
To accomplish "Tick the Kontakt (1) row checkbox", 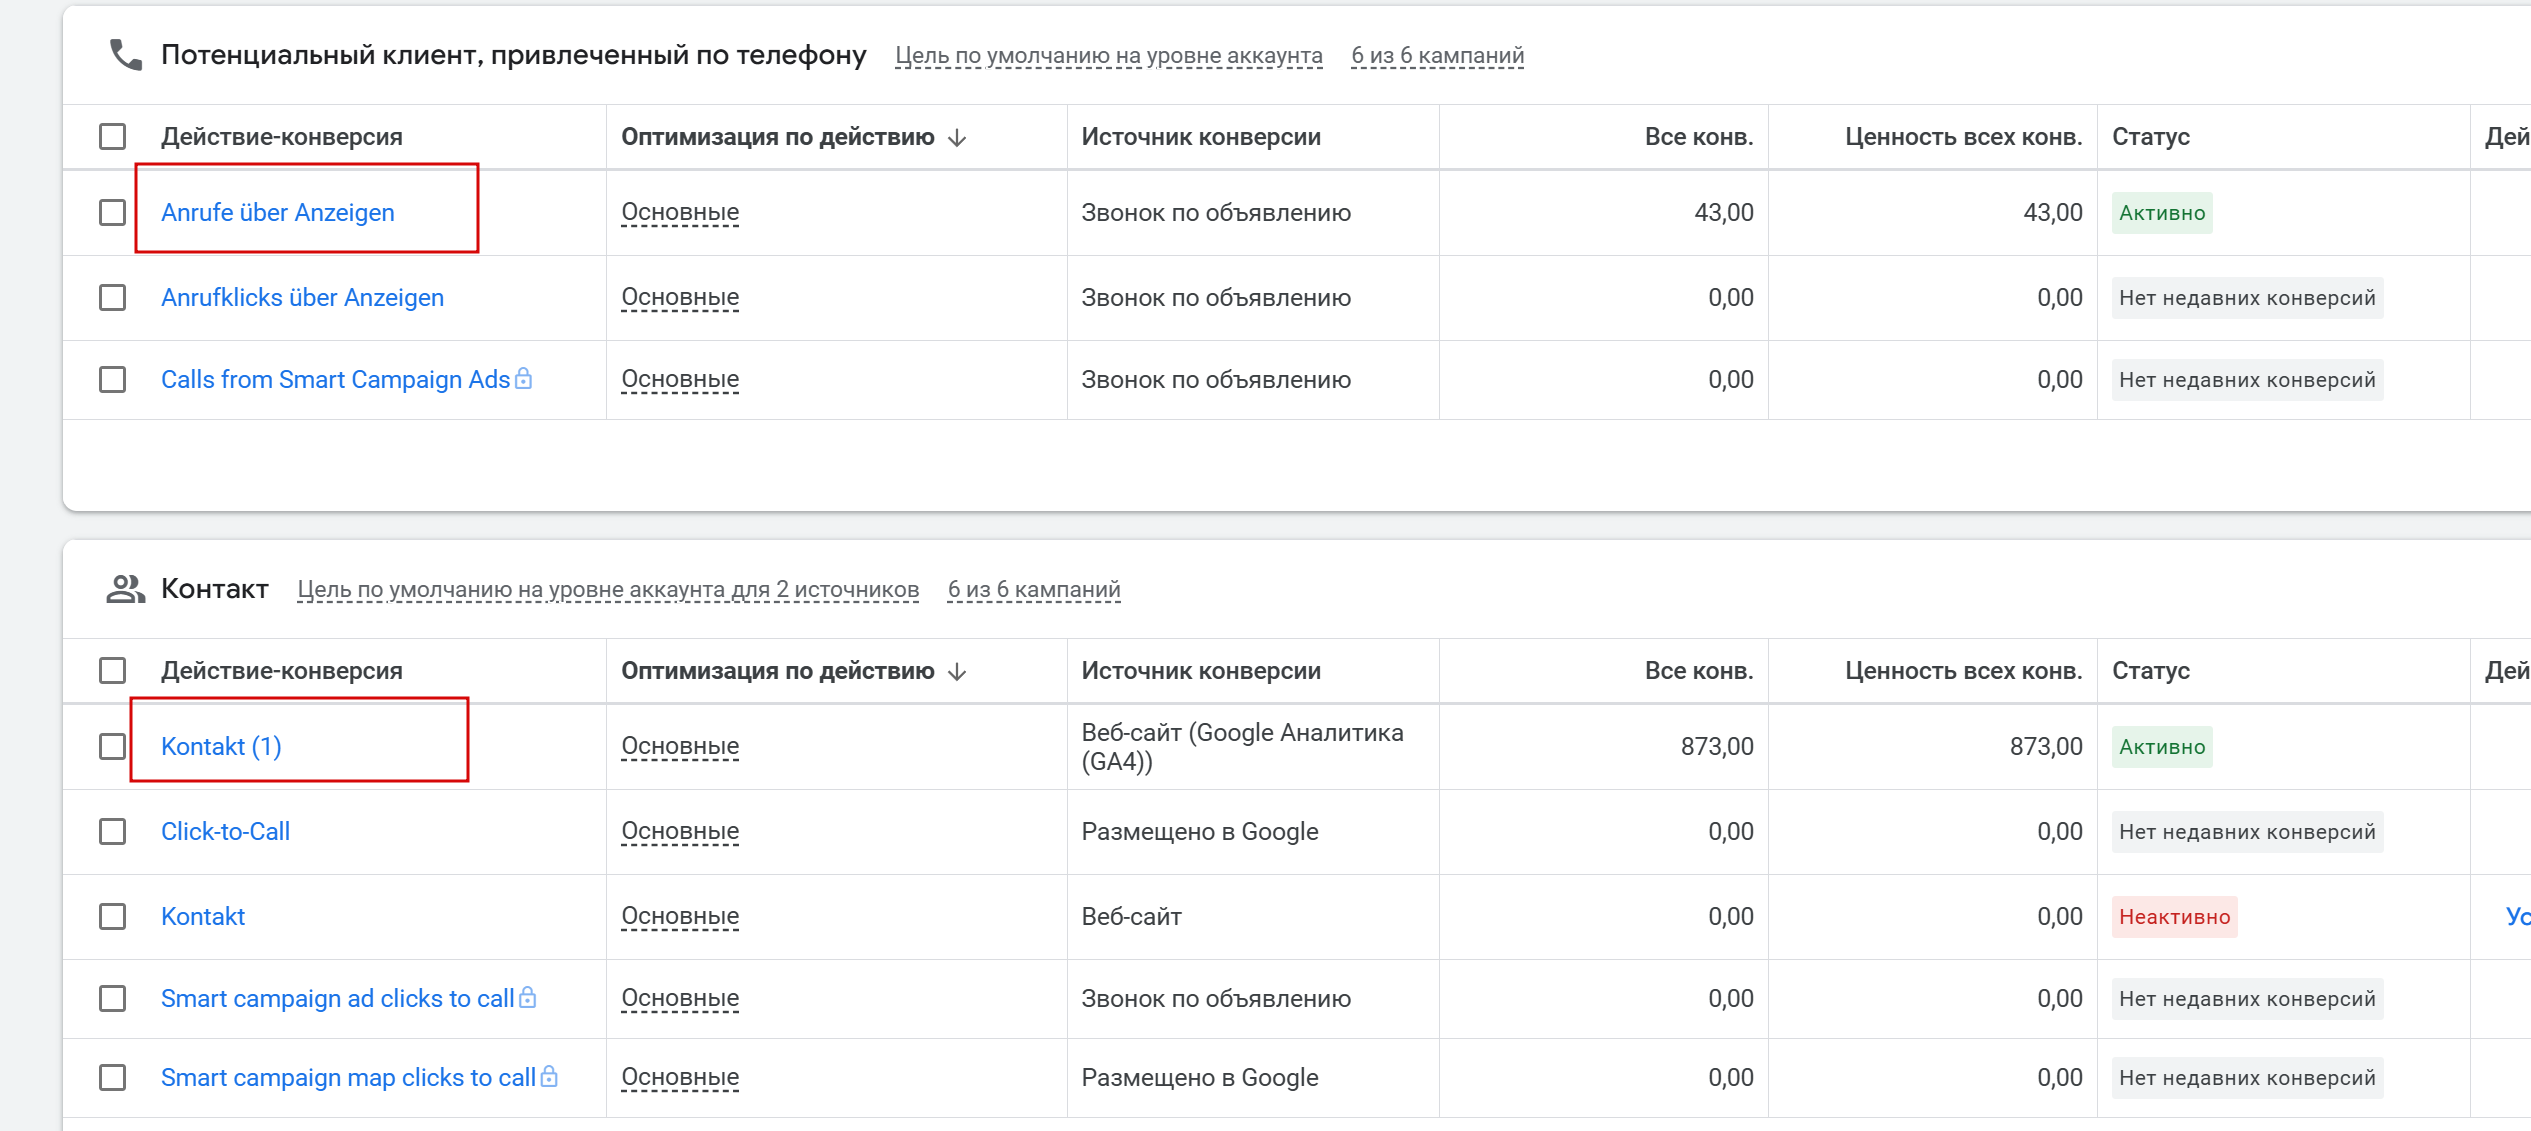I will coord(112,747).
